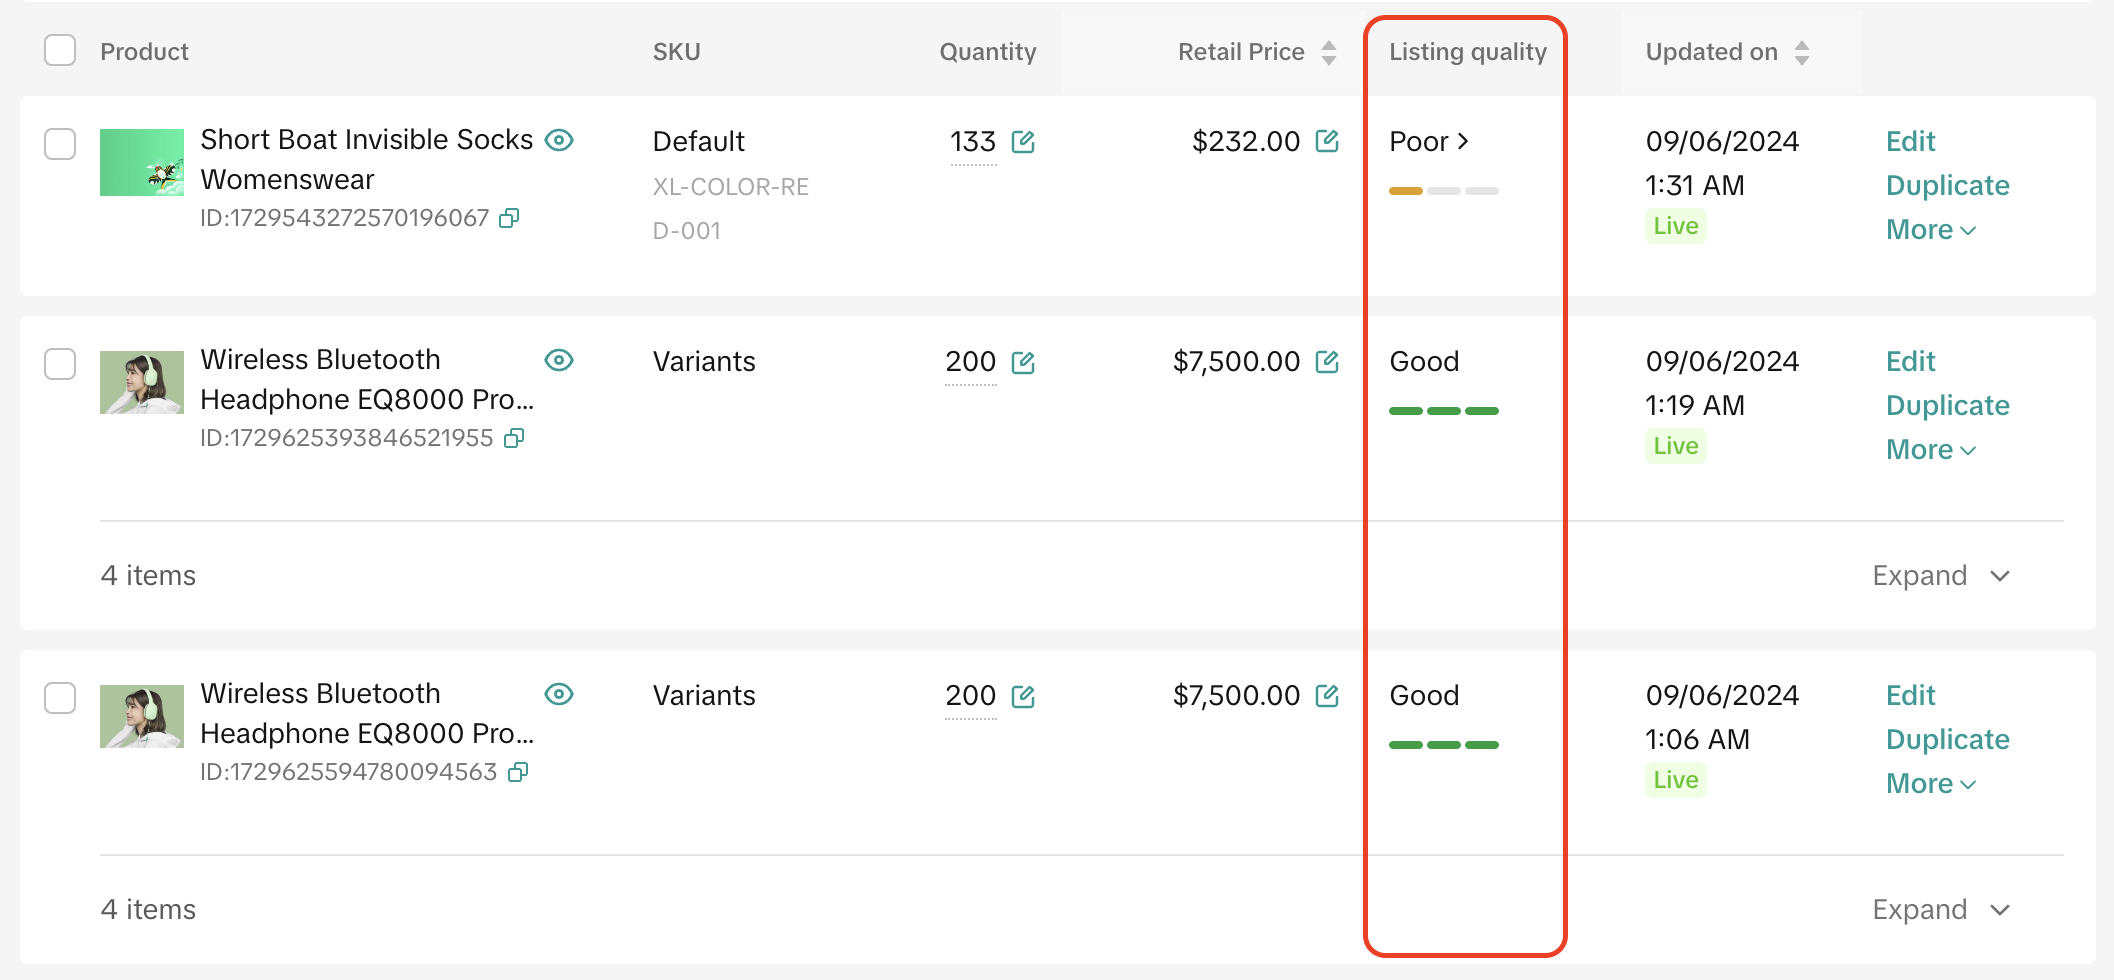Sort table by Retail Price
Image resolution: width=2114 pixels, height=980 pixels.
coord(1328,52)
